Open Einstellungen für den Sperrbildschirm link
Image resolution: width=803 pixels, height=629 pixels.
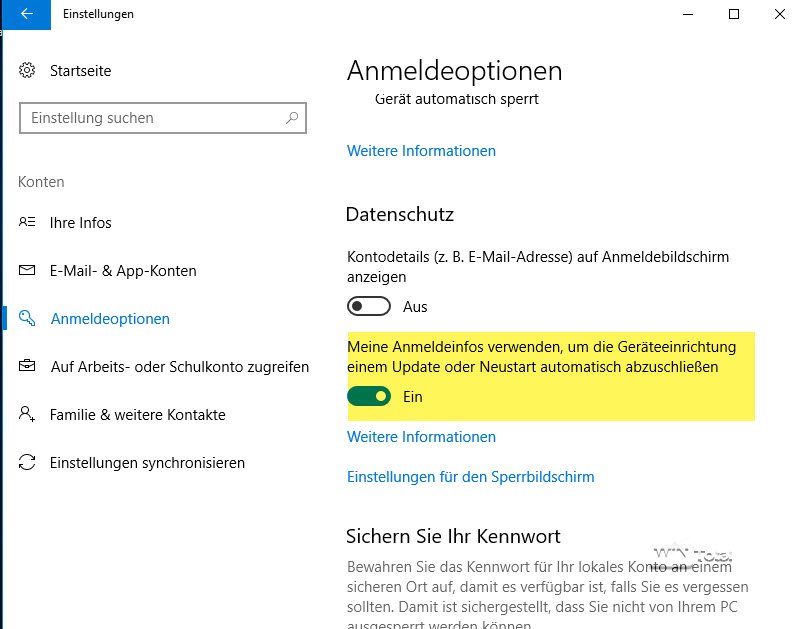point(470,477)
